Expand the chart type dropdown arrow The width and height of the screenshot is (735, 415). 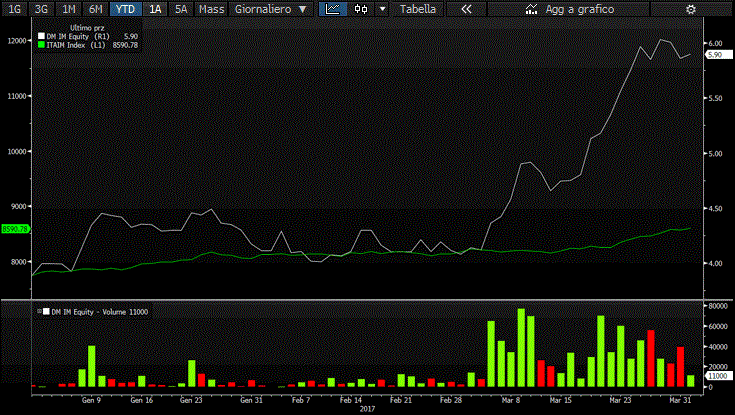click(x=382, y=9)
